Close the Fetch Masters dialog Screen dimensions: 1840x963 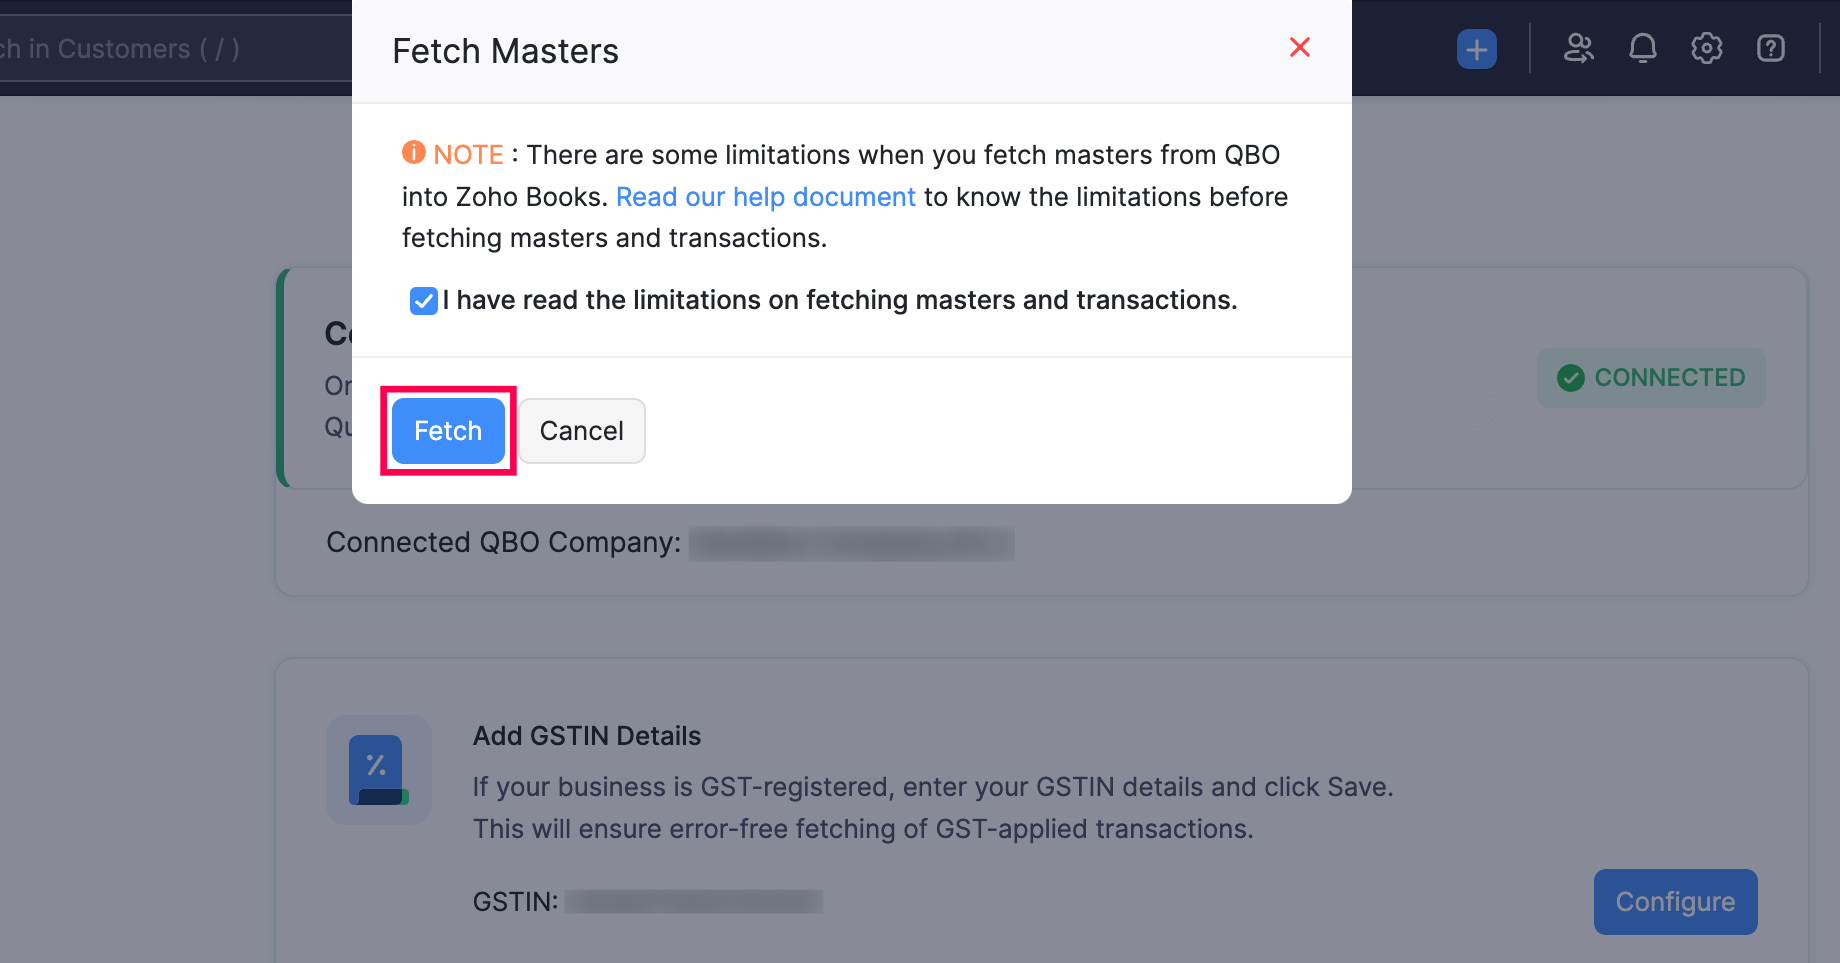[x=1299, y=47]
